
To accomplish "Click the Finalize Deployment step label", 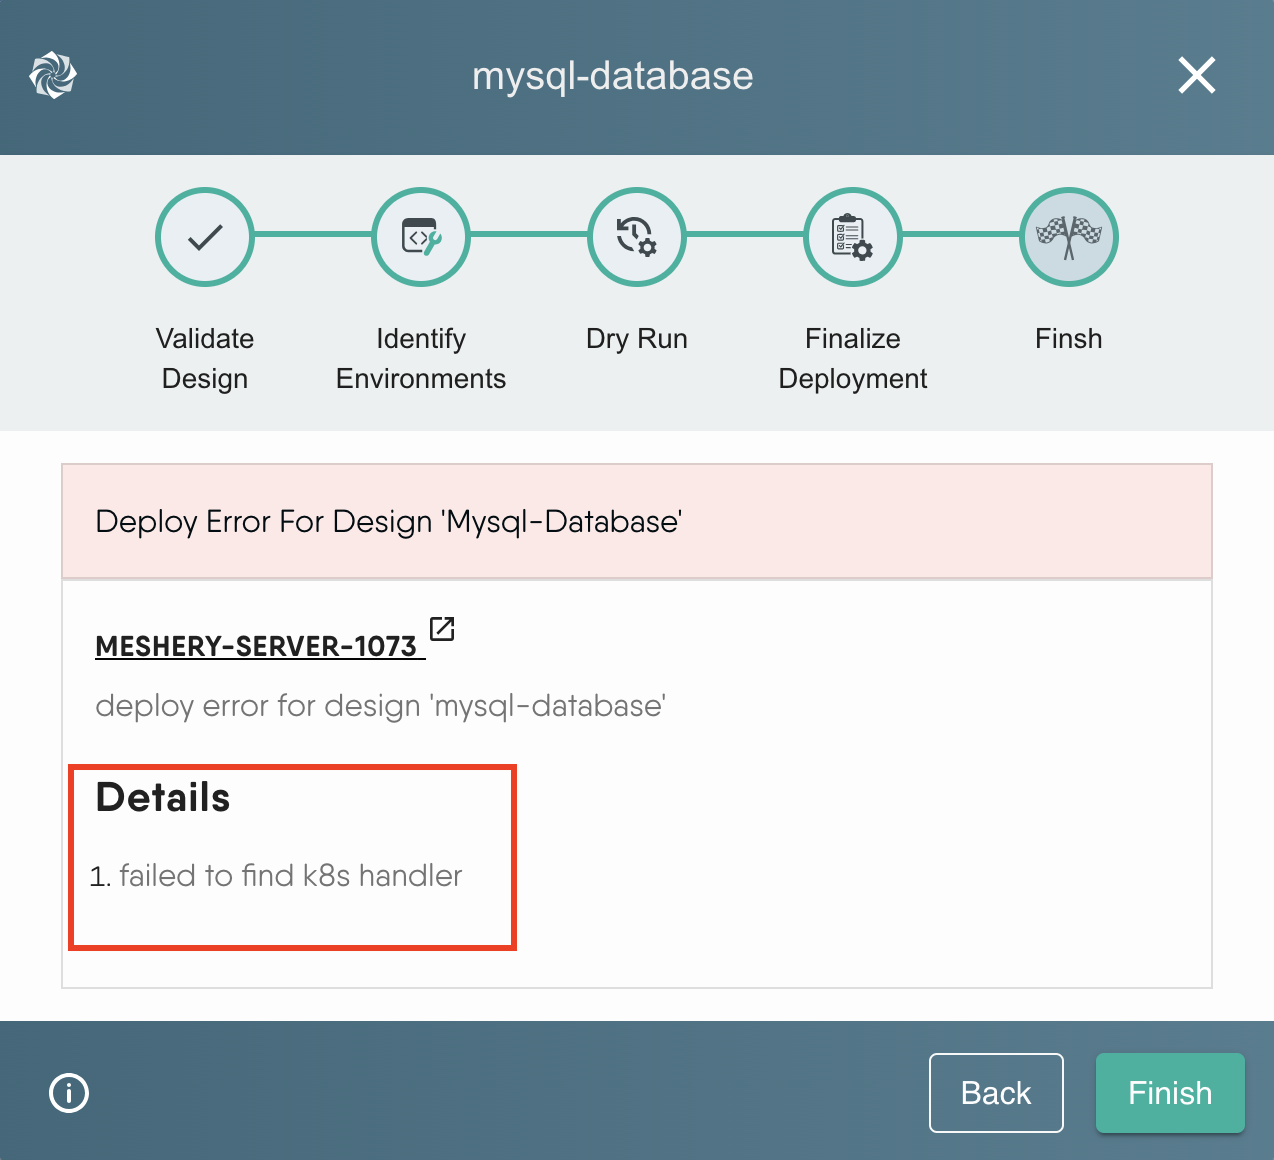I will pyautogui.click(x=853, y=358).
